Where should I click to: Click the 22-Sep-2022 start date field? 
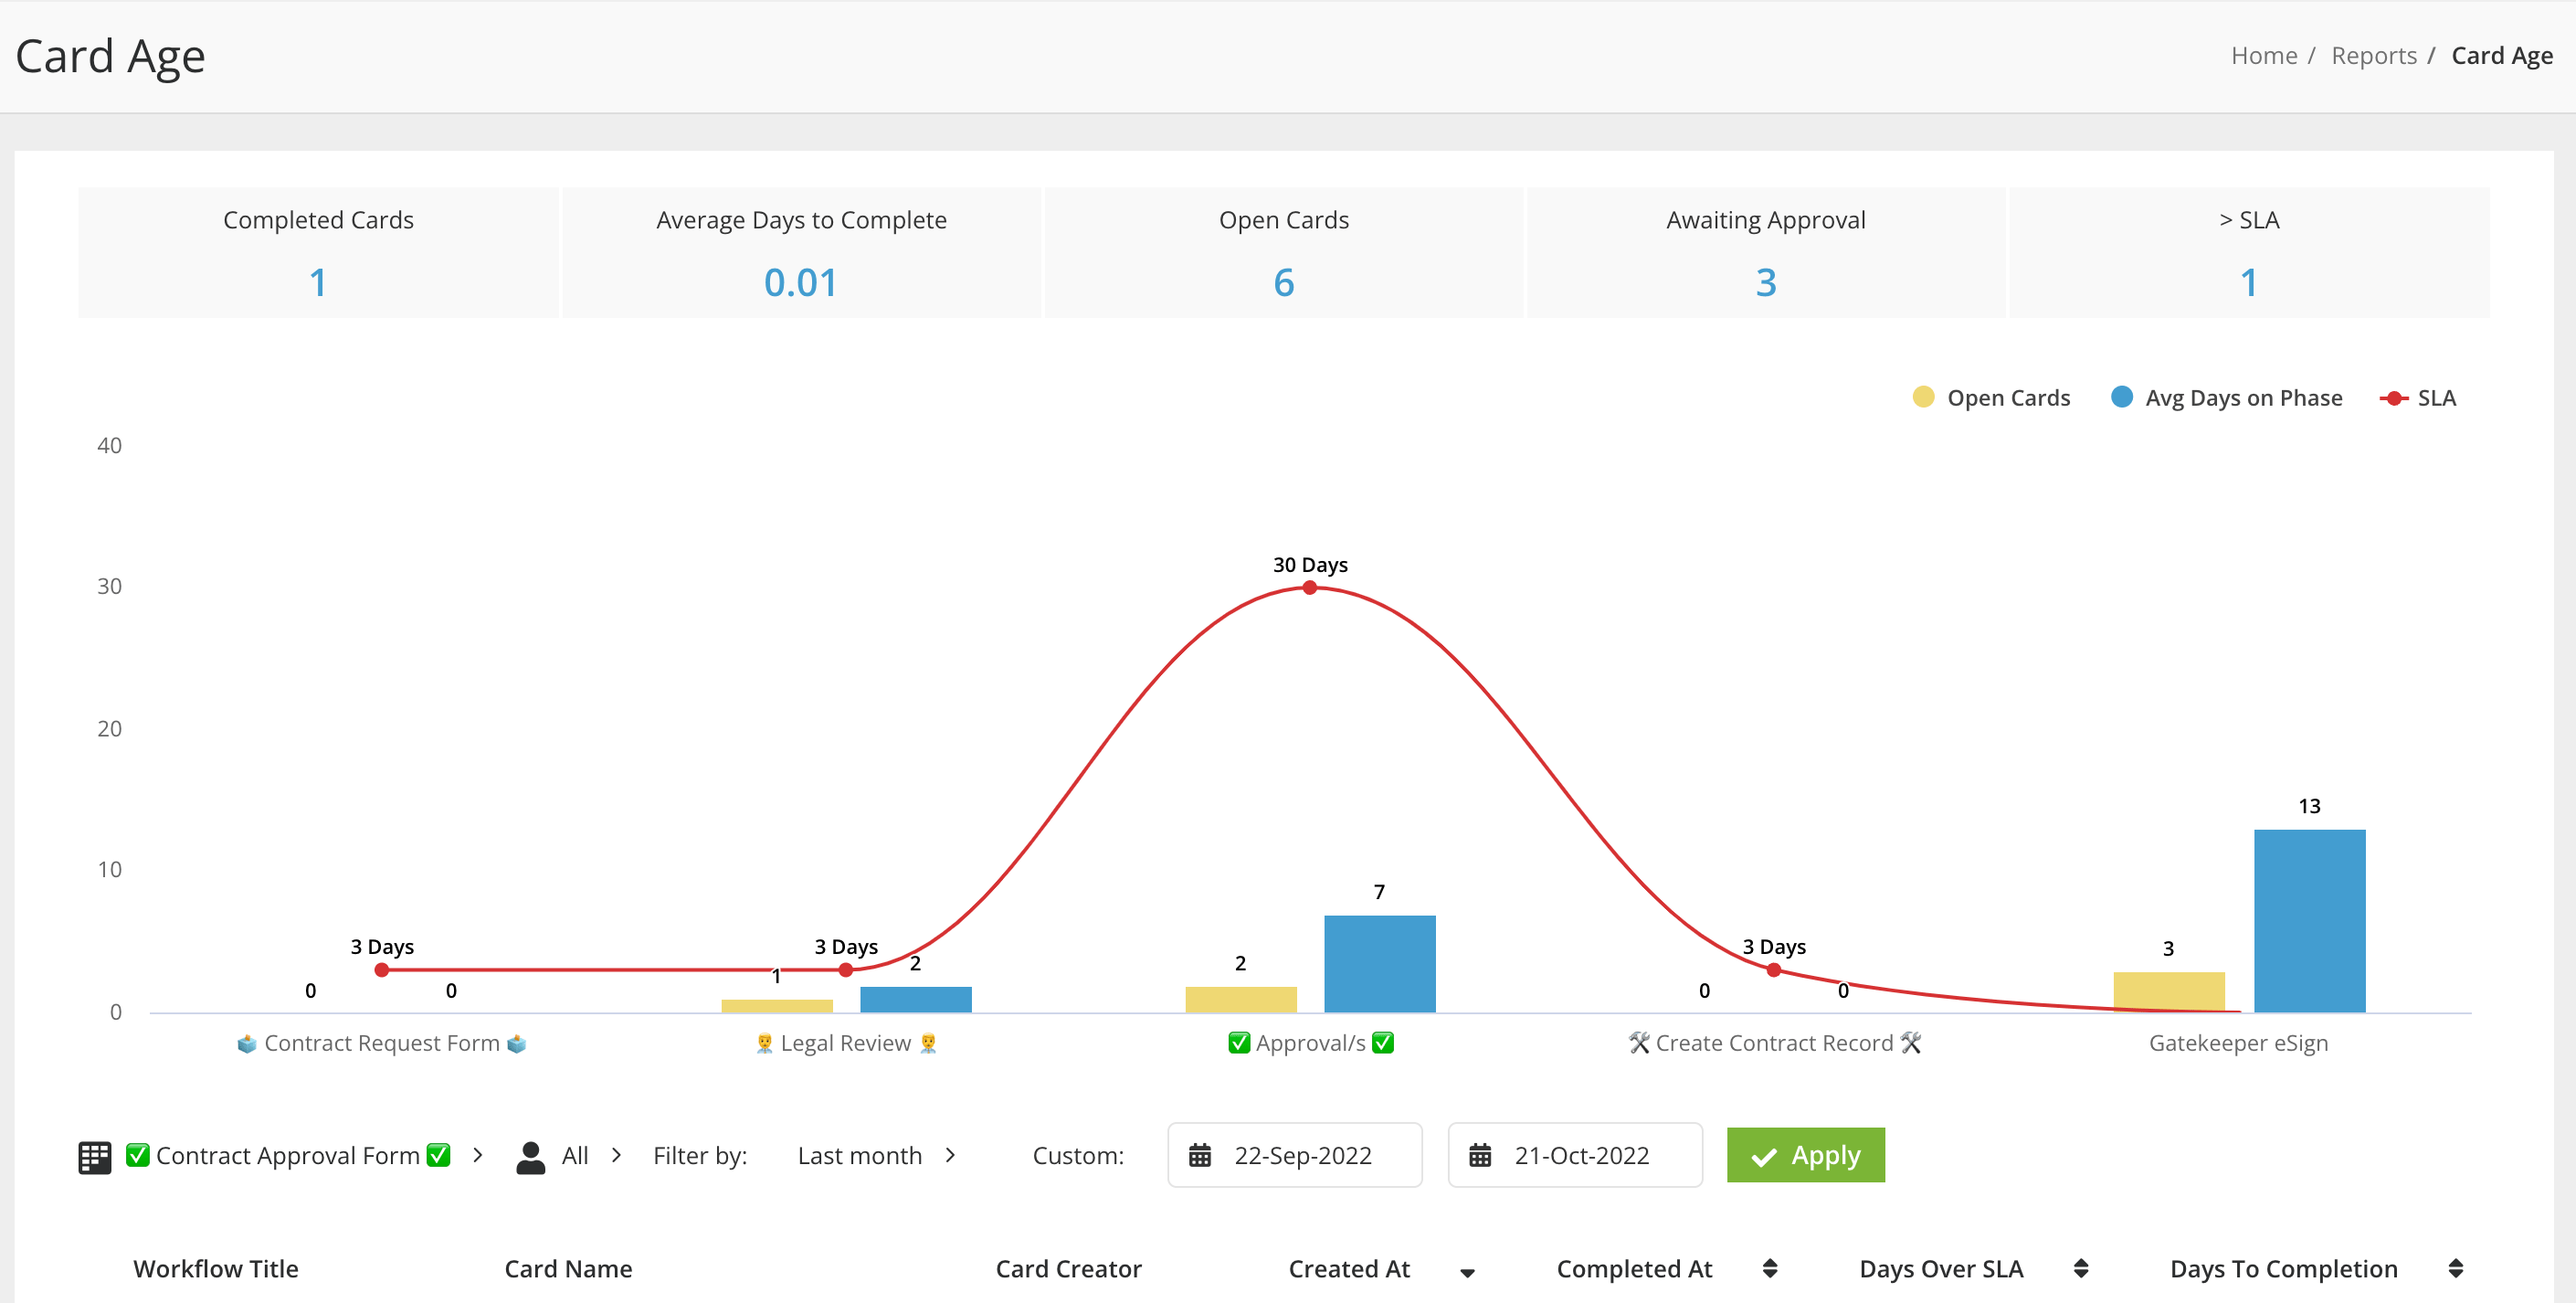(x=1301, y=1156)
